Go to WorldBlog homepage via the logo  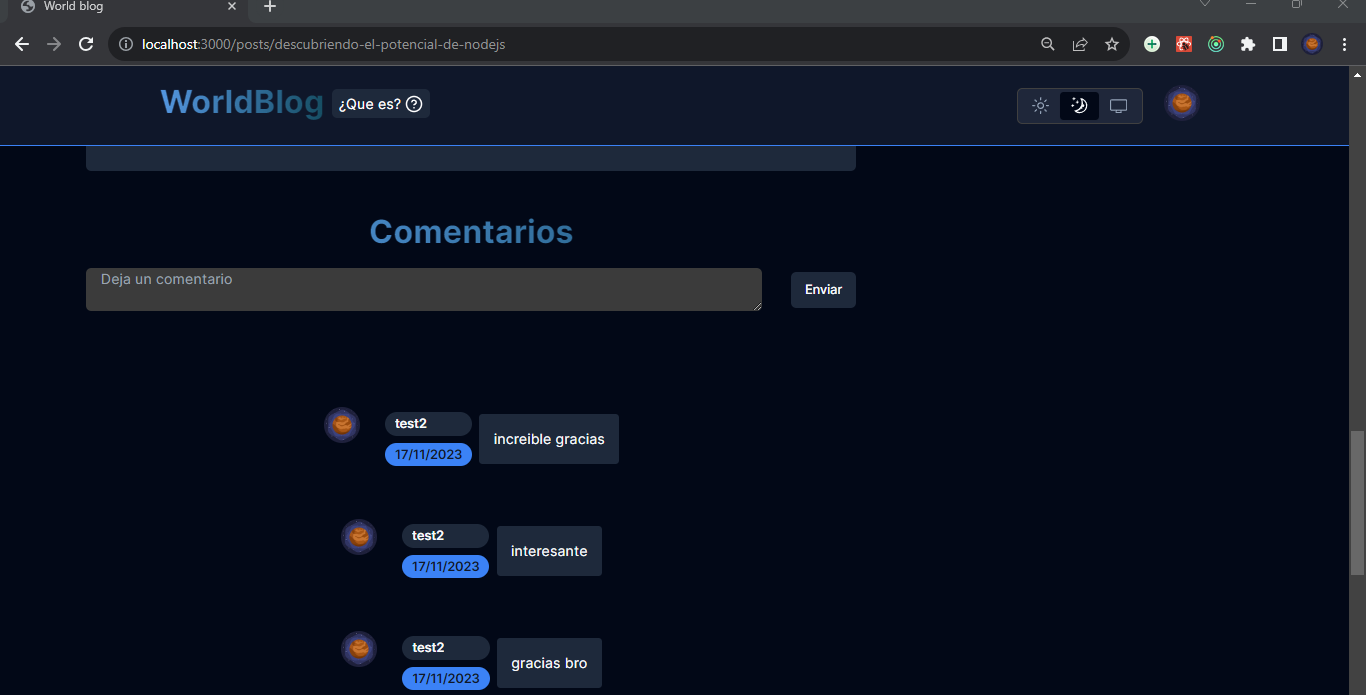point(241,102)
